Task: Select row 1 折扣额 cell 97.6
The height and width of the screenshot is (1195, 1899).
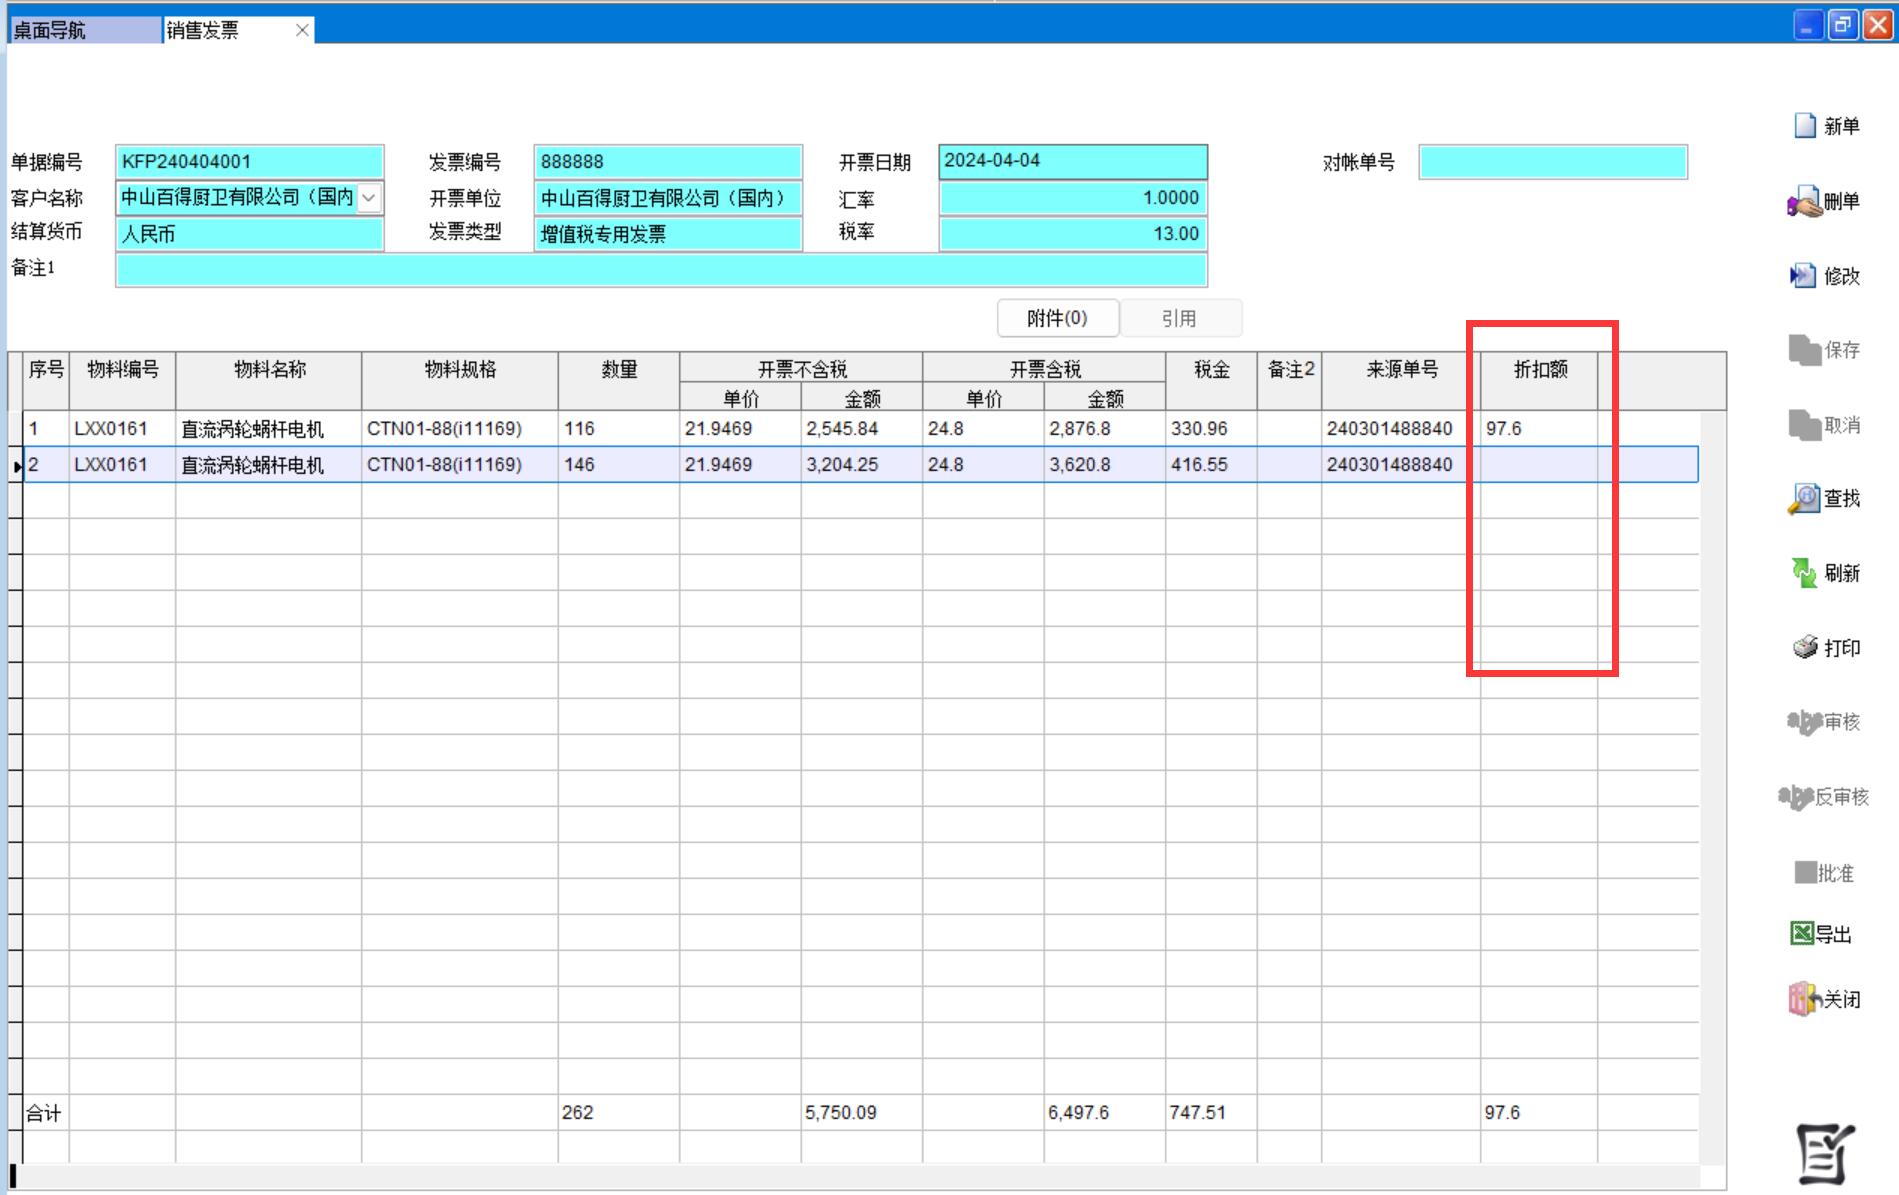Action: point(1538,429)
